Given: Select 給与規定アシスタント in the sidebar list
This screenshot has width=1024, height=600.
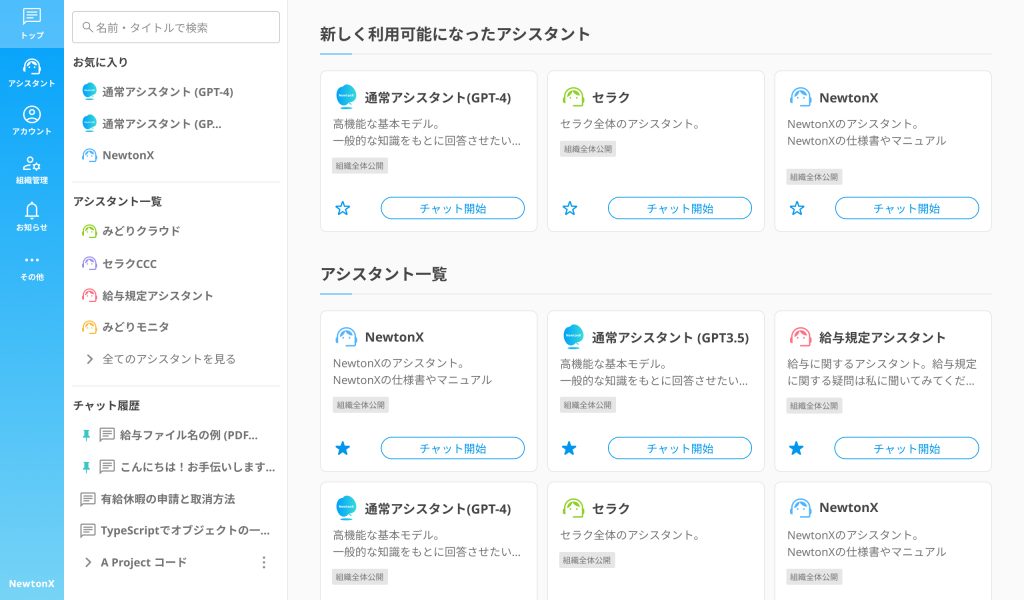Looking at the screenshot, I should point(157,296).
